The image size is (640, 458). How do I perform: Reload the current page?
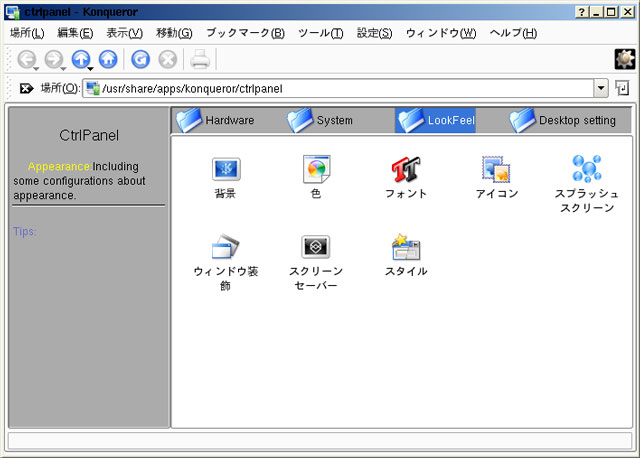click(x=140, y=60)
